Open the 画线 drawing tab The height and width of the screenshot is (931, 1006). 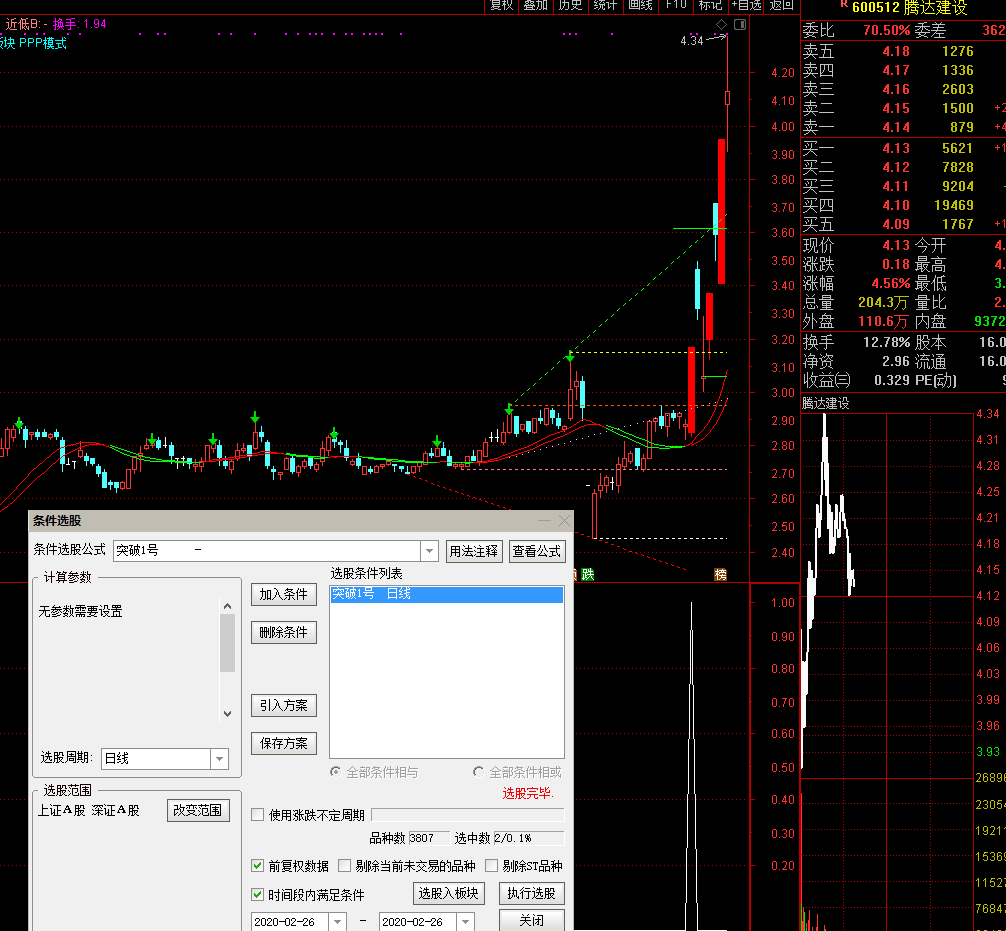640,5
